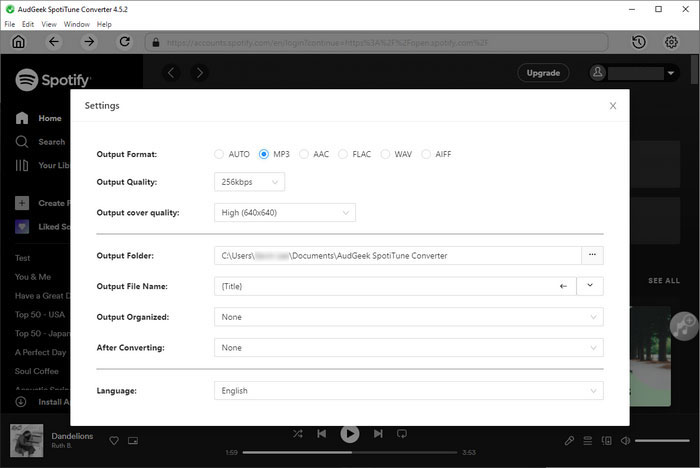Click the Upgrade button

tap(543, 73)
